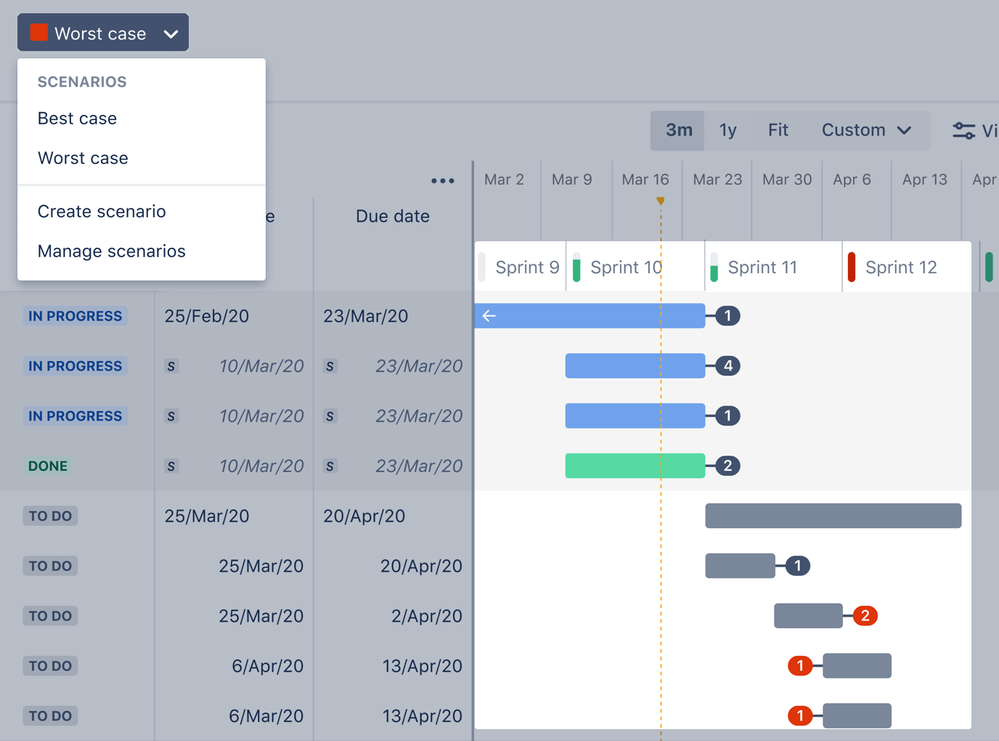Click the Apr 6 date header

(x=852, y=180)
